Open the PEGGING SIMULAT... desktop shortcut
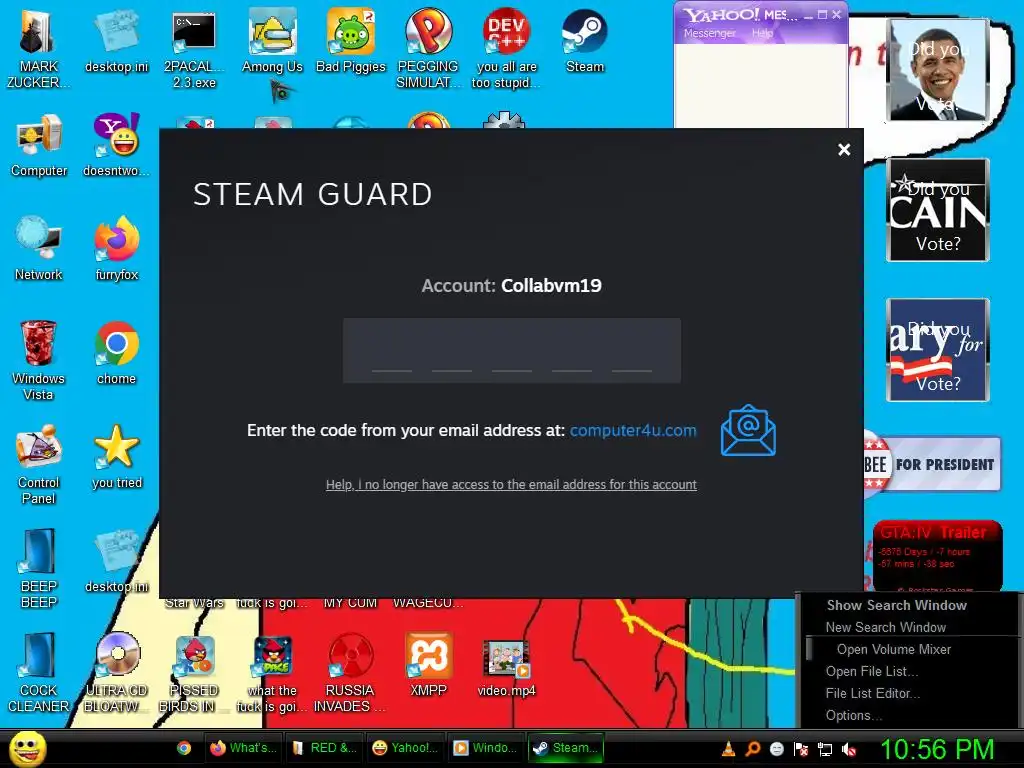This screenshot has height=768, width=1024. pos(428,49)
